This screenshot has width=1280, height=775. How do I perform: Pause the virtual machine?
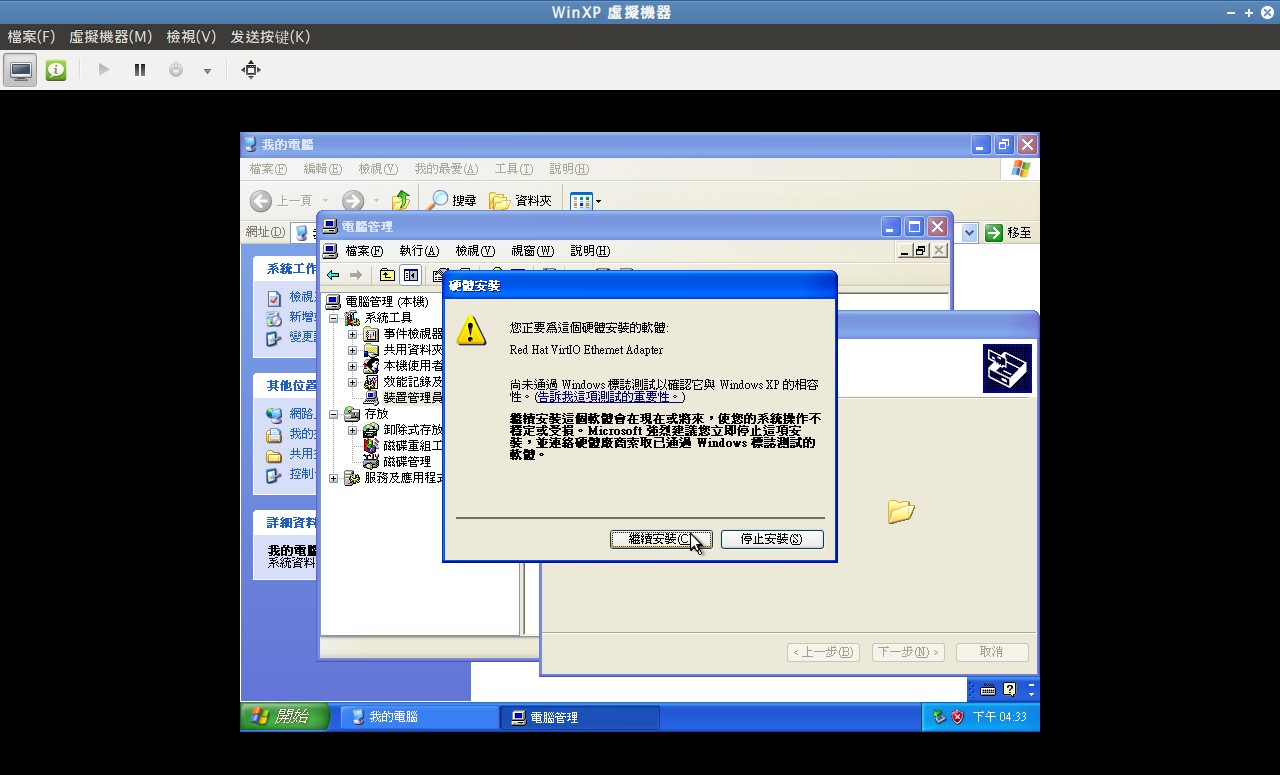tap(140, 70)
